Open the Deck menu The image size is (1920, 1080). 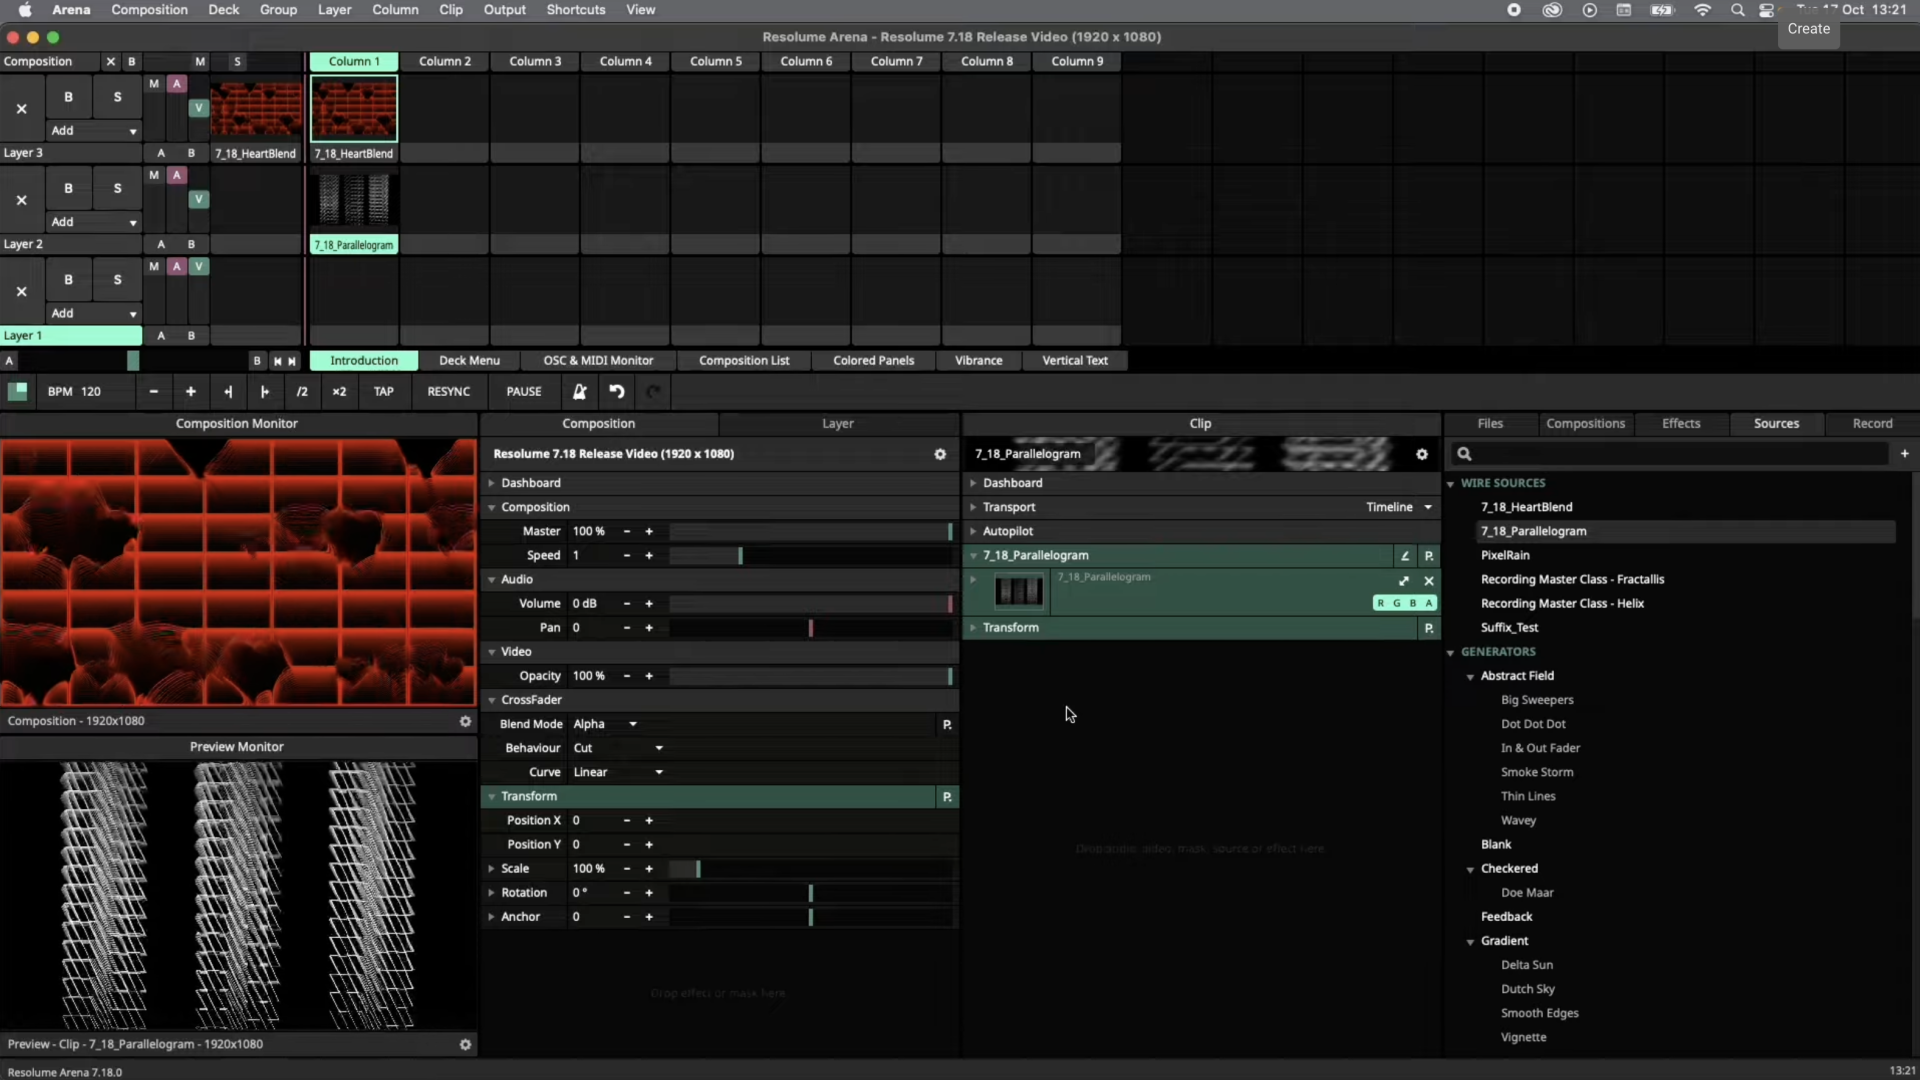223,10
